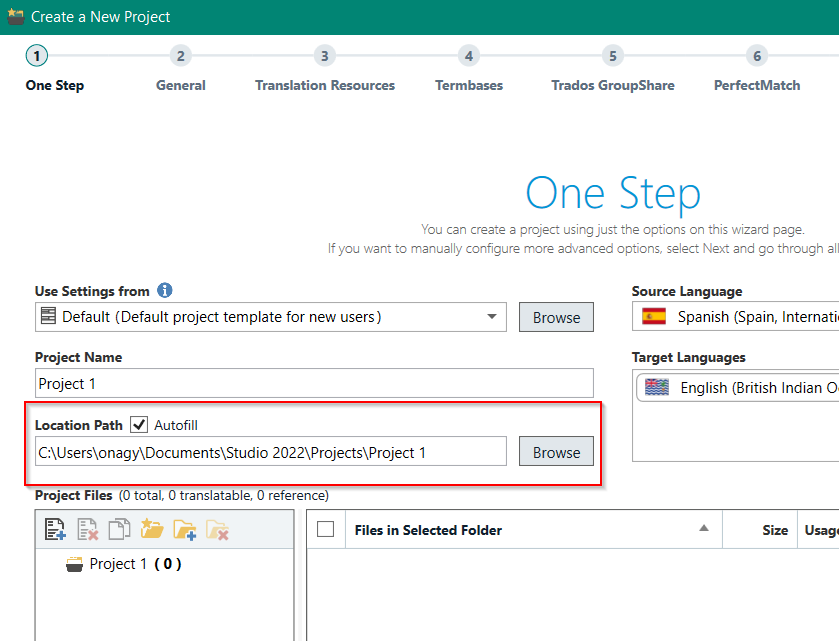Open the Source Language combo box
Image resolution: width=839 pixels, height=641 pixels.
[x=735, y=317]
